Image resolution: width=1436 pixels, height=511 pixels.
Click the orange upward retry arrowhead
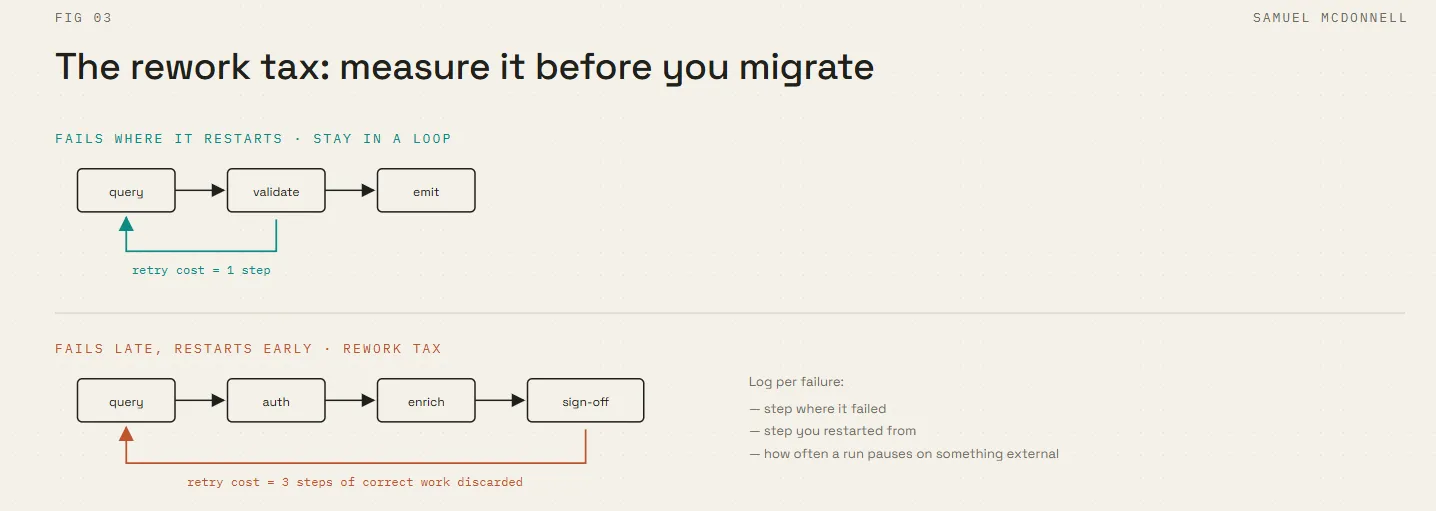(x=126, y=434)
